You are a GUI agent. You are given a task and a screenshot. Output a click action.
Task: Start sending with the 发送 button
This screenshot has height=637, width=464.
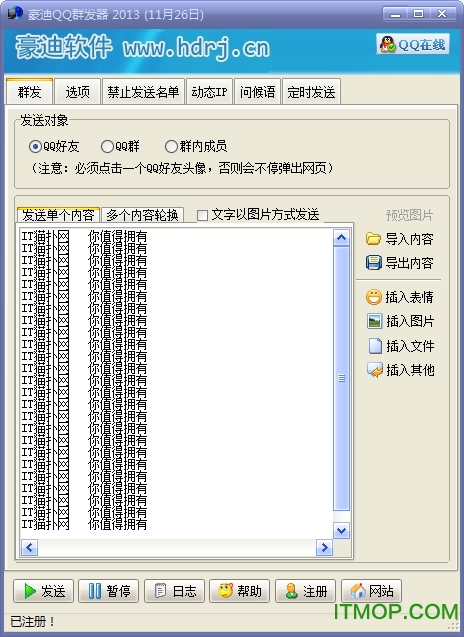43,591
